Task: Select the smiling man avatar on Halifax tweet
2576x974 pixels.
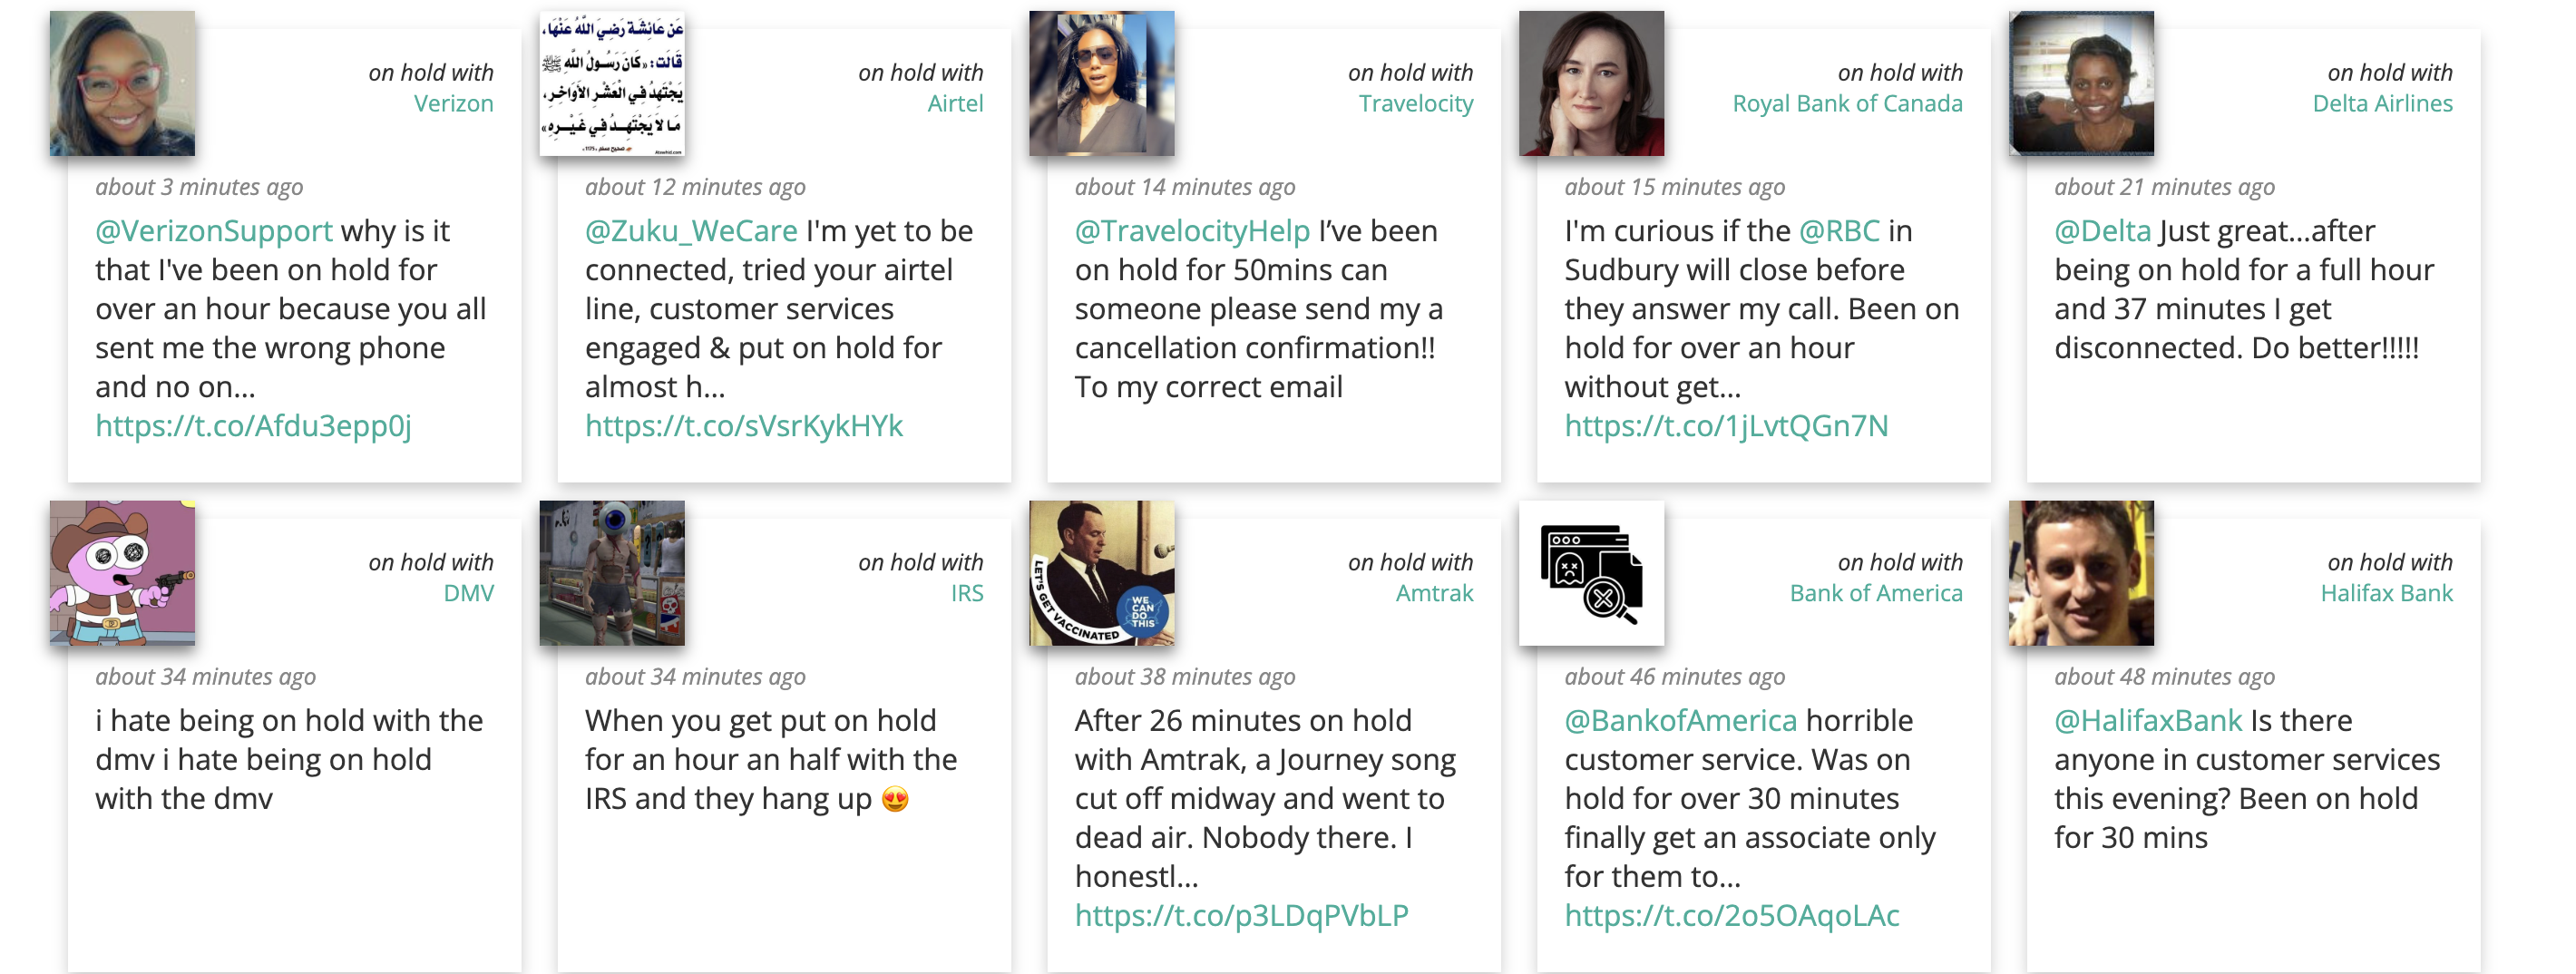Action: tap(2081, 575)
